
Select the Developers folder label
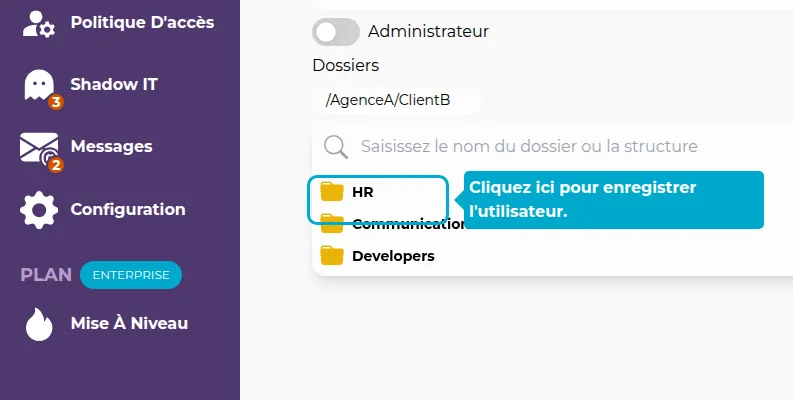(x=393, y=255)
